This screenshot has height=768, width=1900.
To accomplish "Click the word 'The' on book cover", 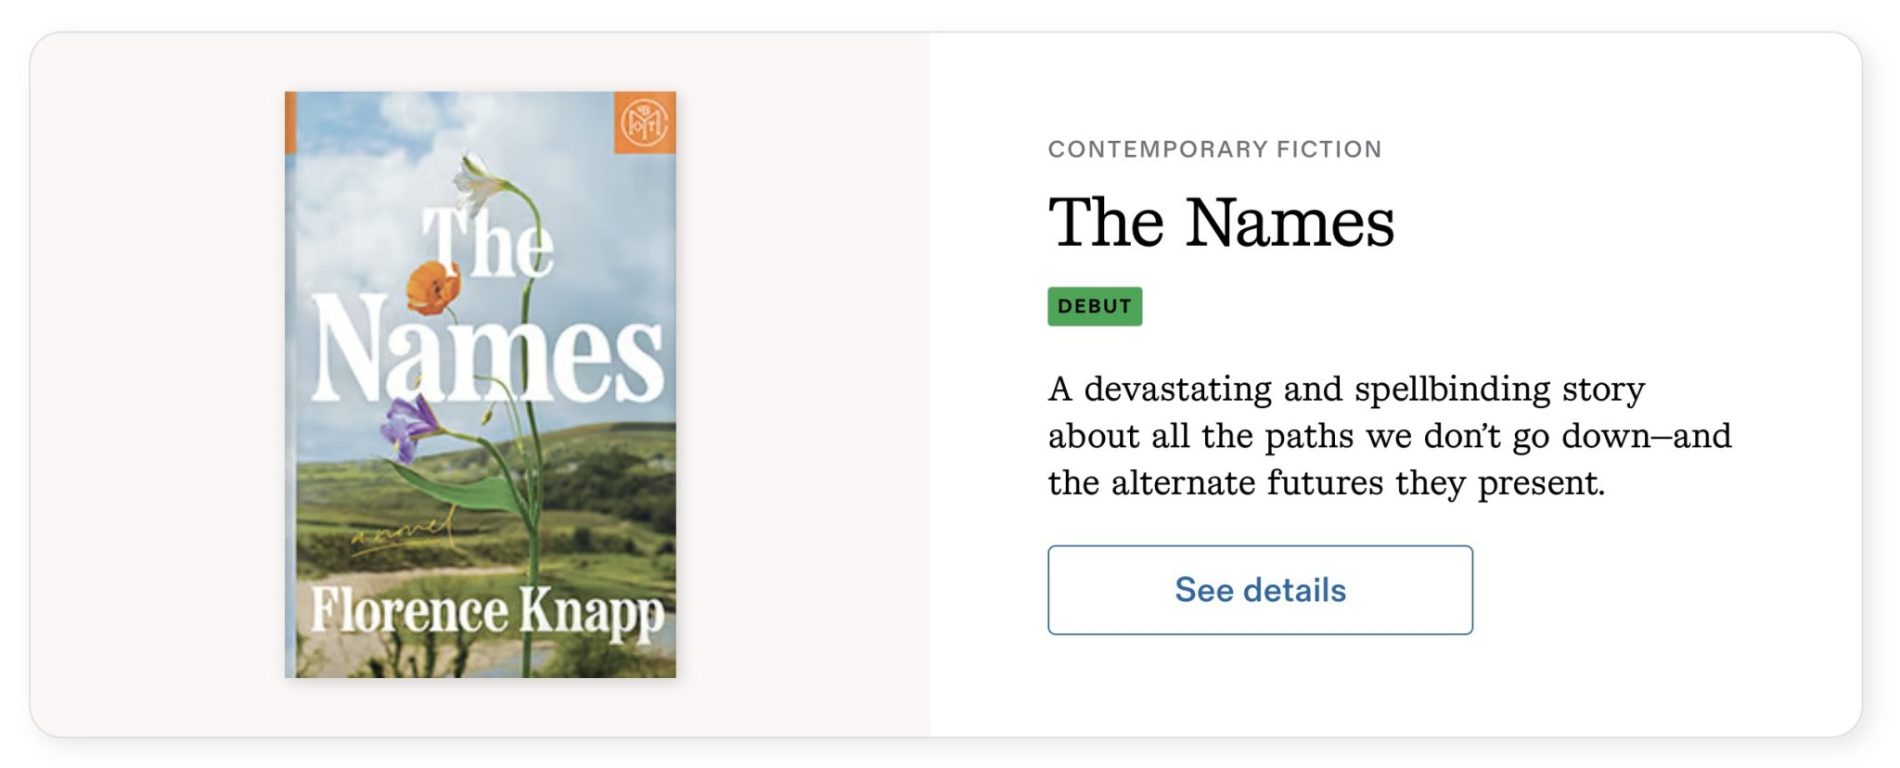I will (488, 242).
